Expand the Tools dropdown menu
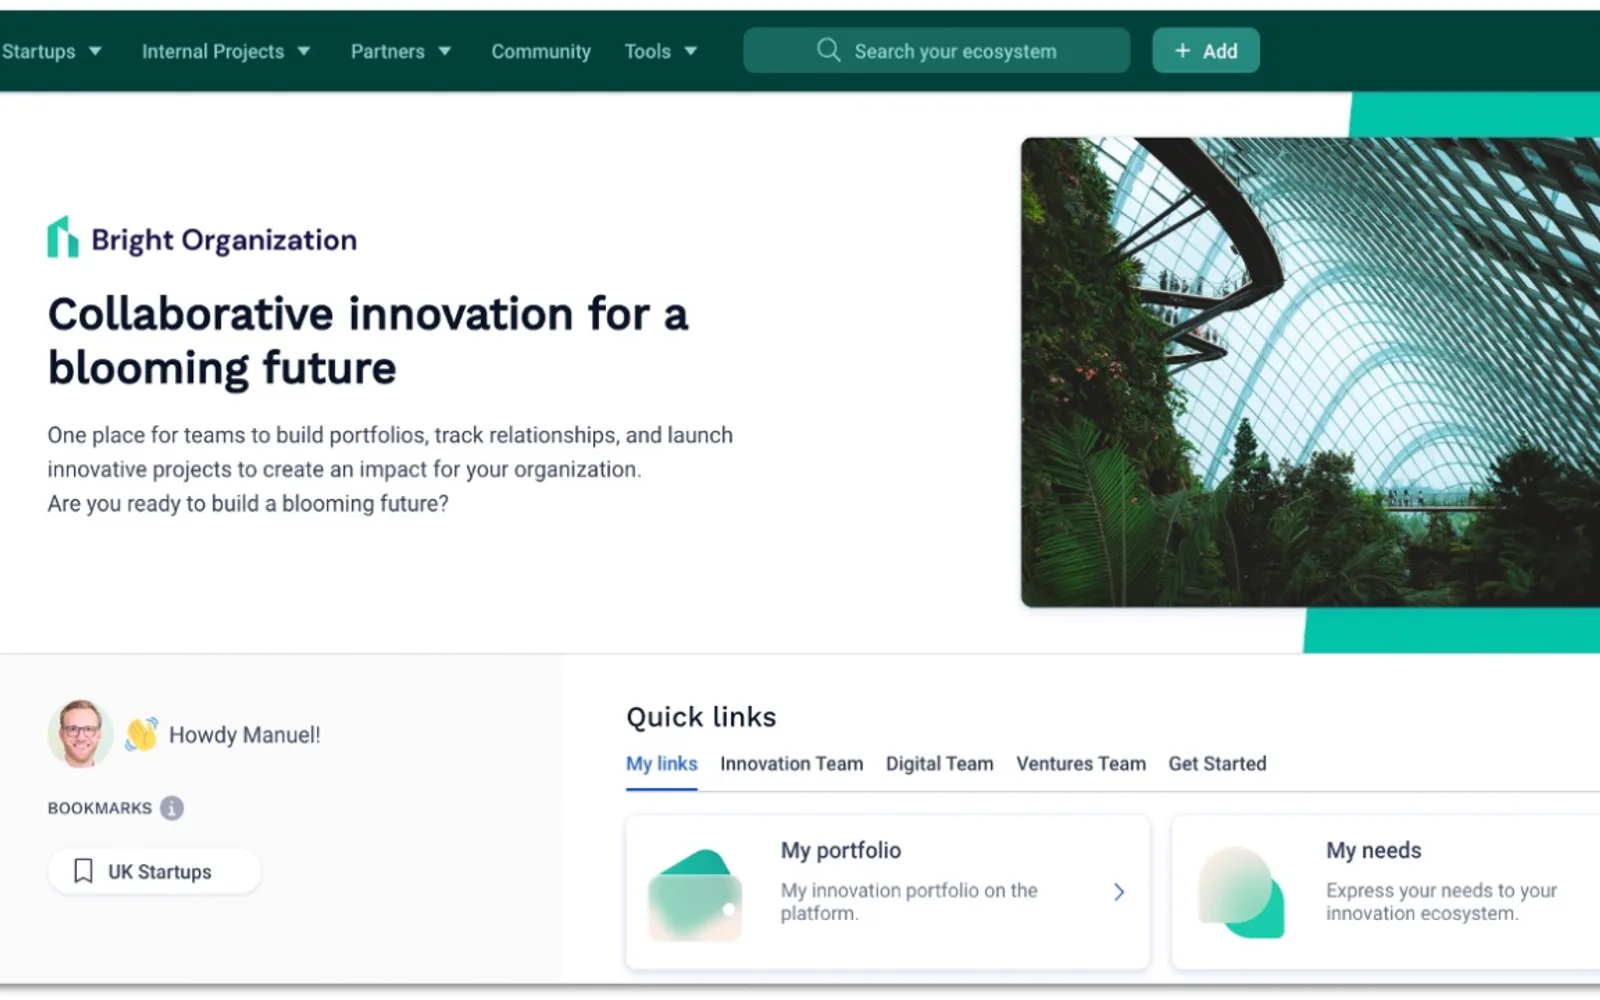 point(661,51)
